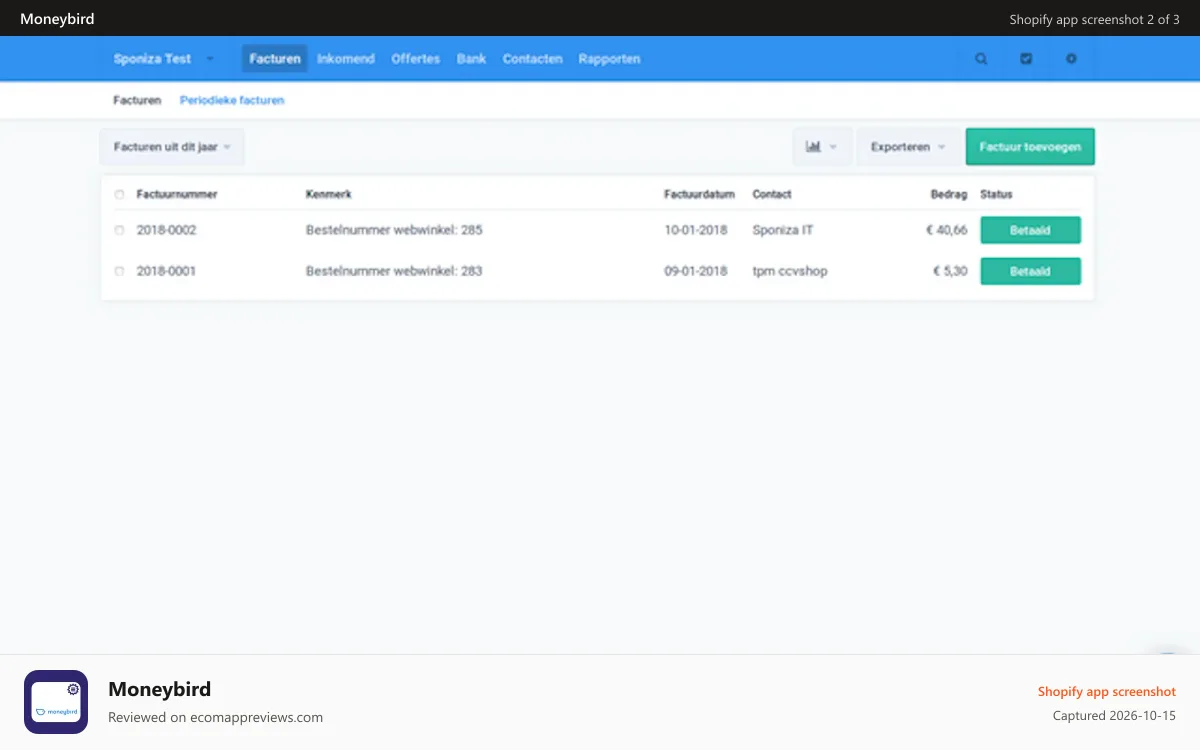This screenshot has height=750, width=1200.
Task: Click contact 'tpm ccvshop'
Action: 790,271
